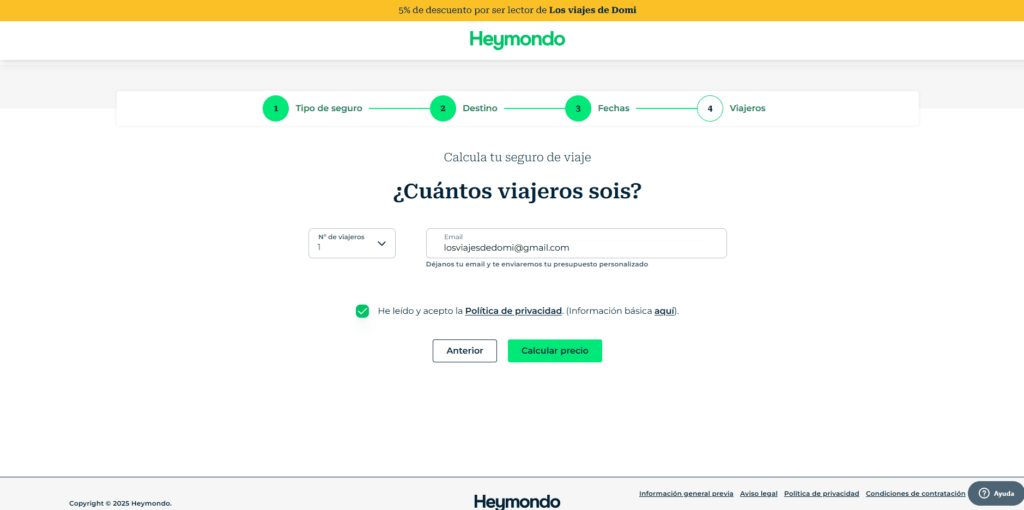Click the 'Copyright © 2025 Heymondo.' text
Viewport: 1024px width, 510px height.
pyautogui.click(x=120, y=503)
